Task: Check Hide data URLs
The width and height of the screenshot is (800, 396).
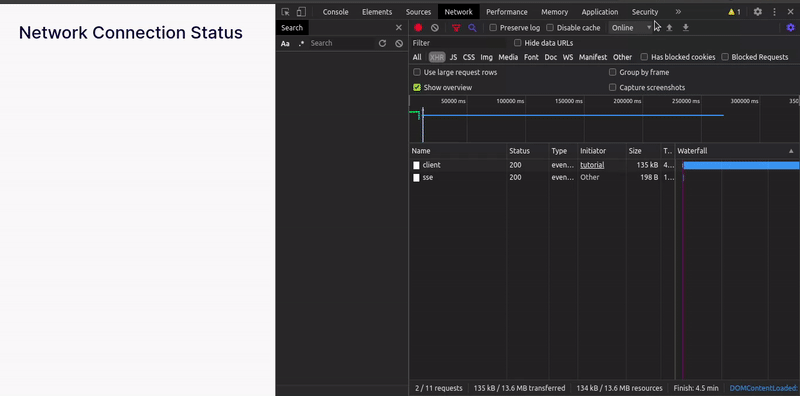Action: coord(517,43)
